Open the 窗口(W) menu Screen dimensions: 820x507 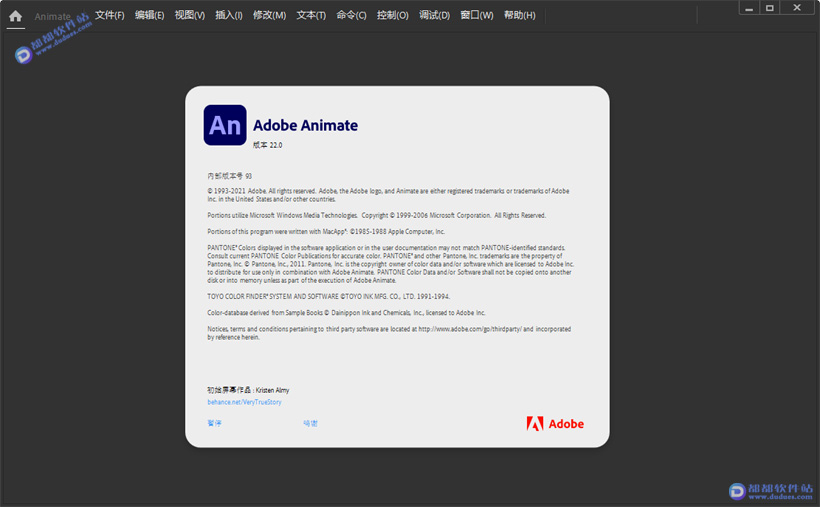[x=477, y=16]
